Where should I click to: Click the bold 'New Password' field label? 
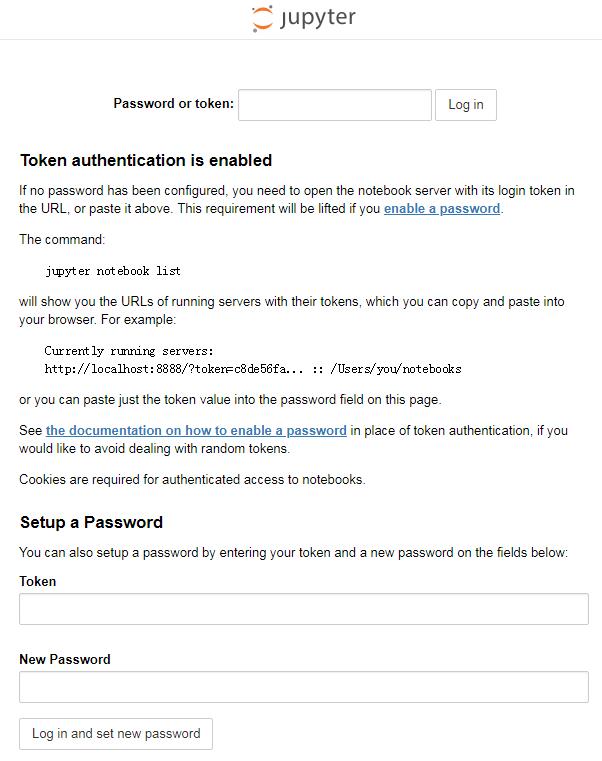point(65,659)
